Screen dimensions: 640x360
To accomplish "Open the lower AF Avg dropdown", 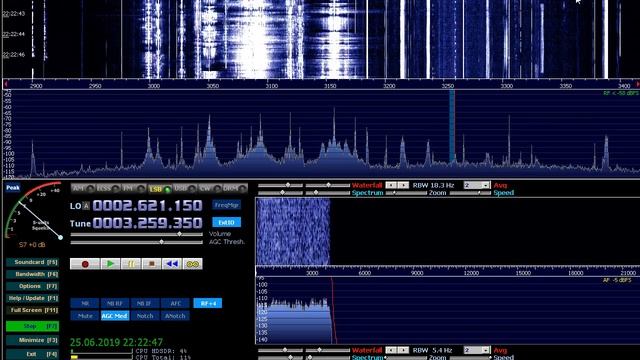I will (476, 350).
